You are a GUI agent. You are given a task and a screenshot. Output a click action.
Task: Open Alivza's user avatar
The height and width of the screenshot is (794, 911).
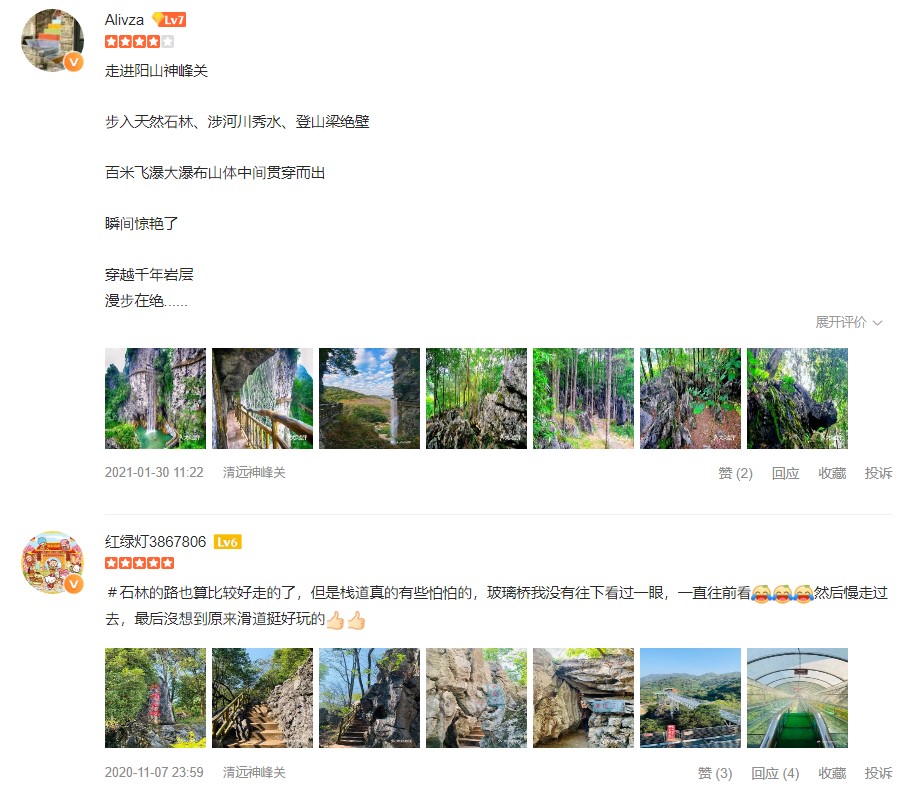52,40
